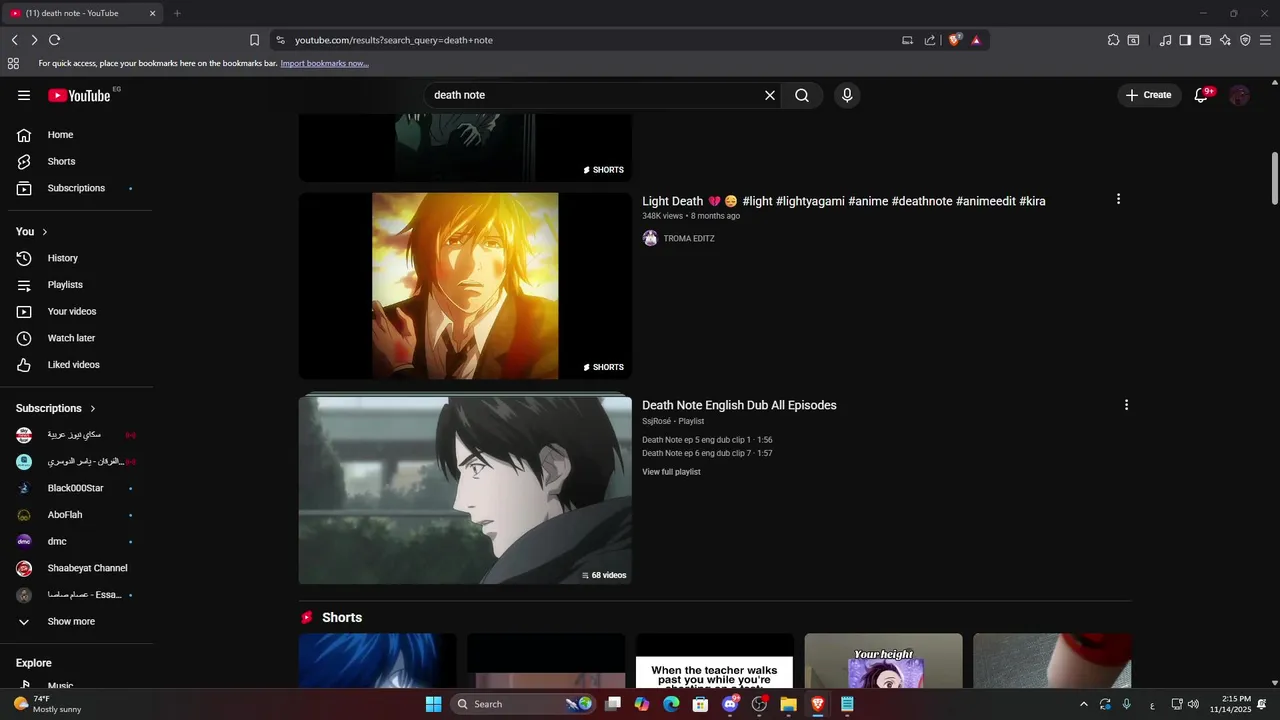Start voice search with microphone icon
Screen dimensions: 1280x720
(x=847, y=95)
